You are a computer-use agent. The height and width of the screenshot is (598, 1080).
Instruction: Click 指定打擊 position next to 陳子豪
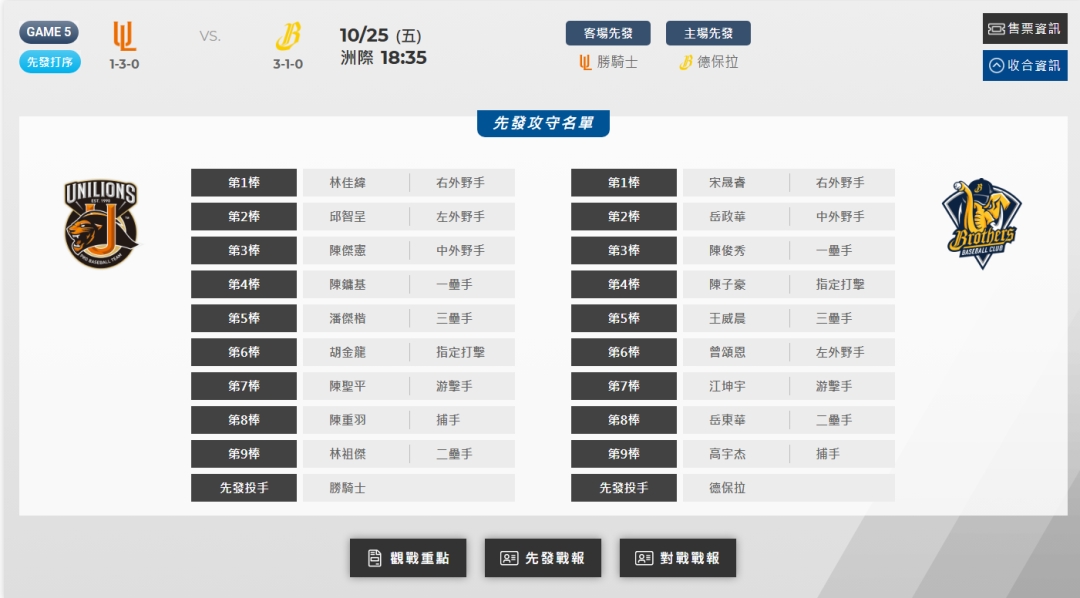(840, 285)
